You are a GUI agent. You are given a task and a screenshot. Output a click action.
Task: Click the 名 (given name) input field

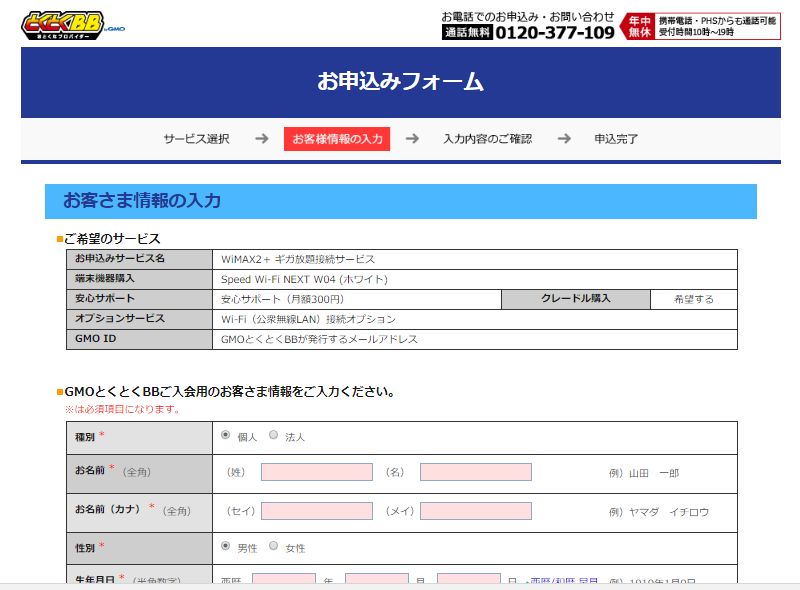click(476, 472)
